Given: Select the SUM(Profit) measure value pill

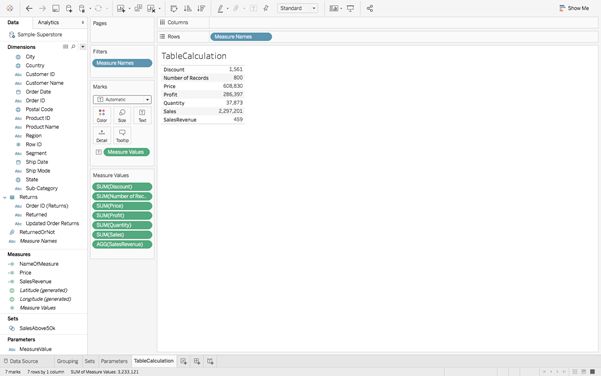Looking at the screenshot, I should coord(122,215).
